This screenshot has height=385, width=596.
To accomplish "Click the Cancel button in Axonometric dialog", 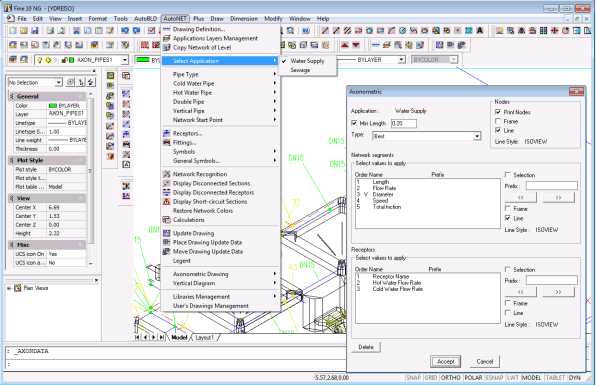I will tap(485, 361).
